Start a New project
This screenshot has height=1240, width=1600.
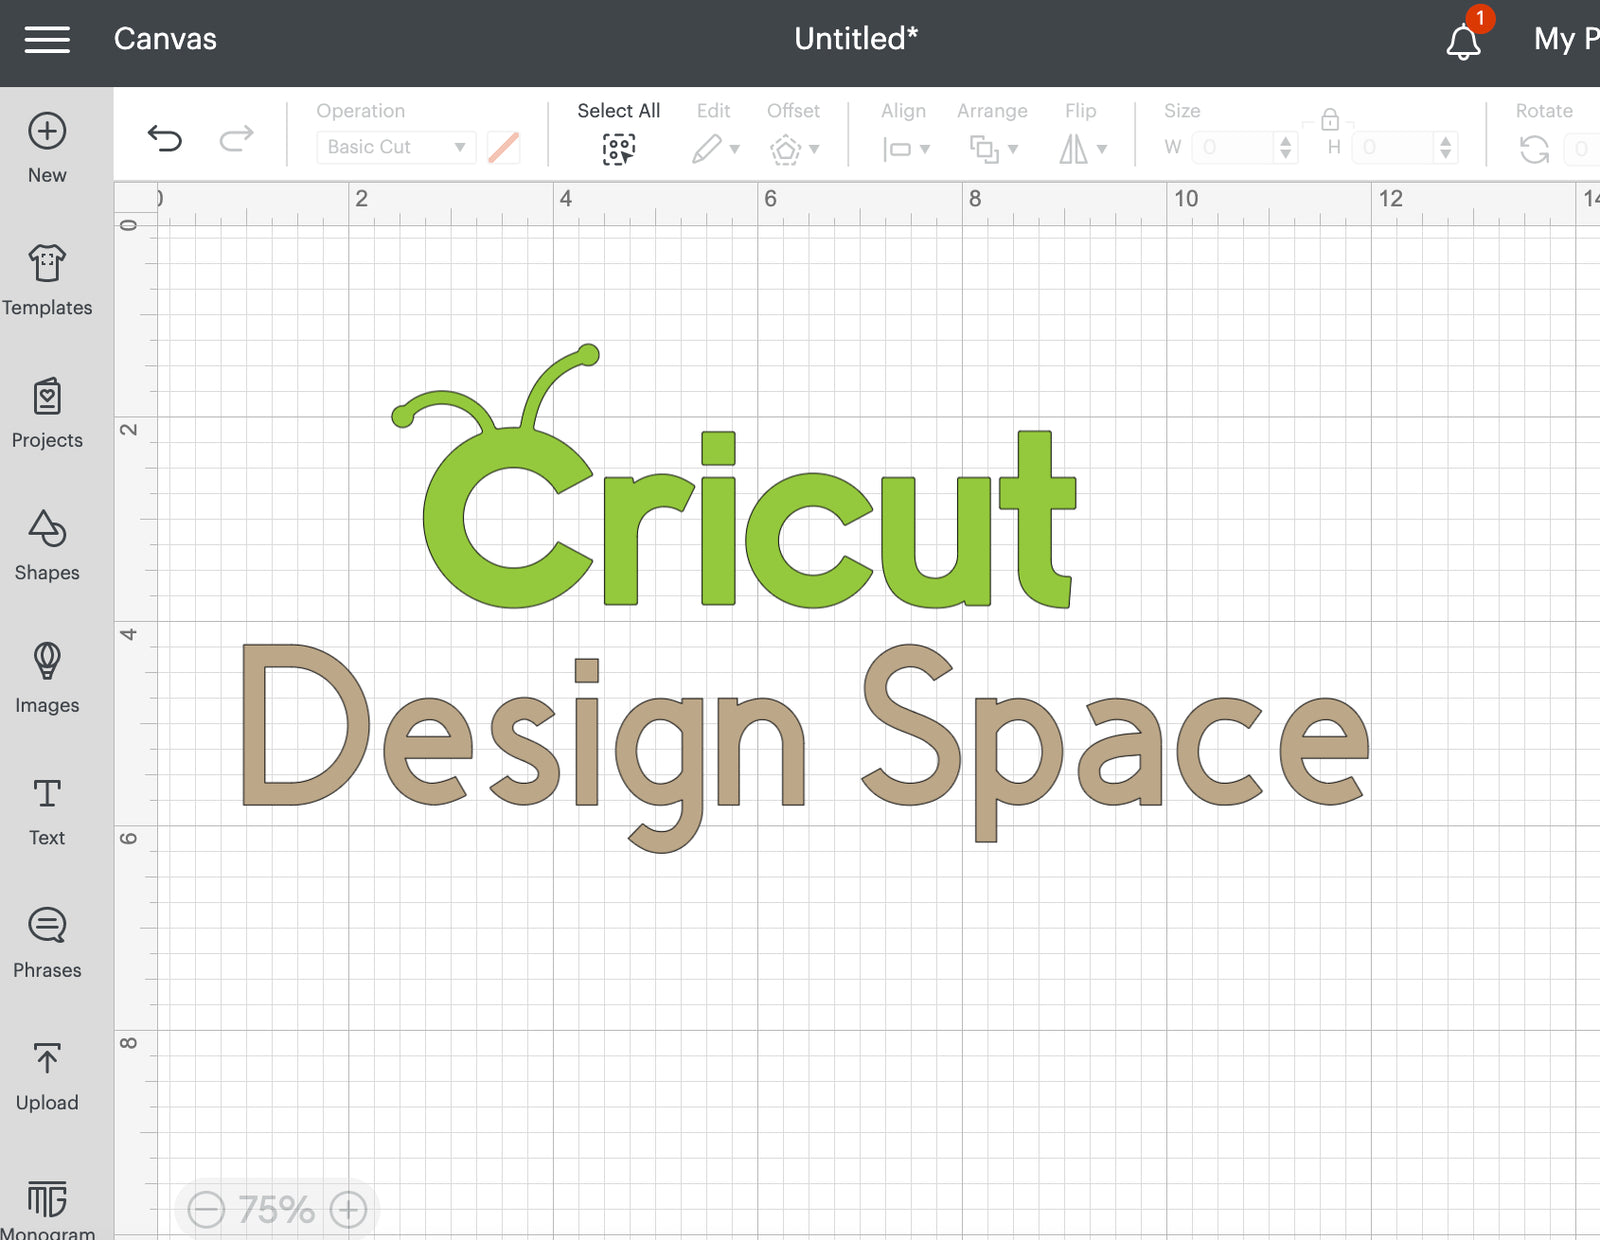point(47,147)
